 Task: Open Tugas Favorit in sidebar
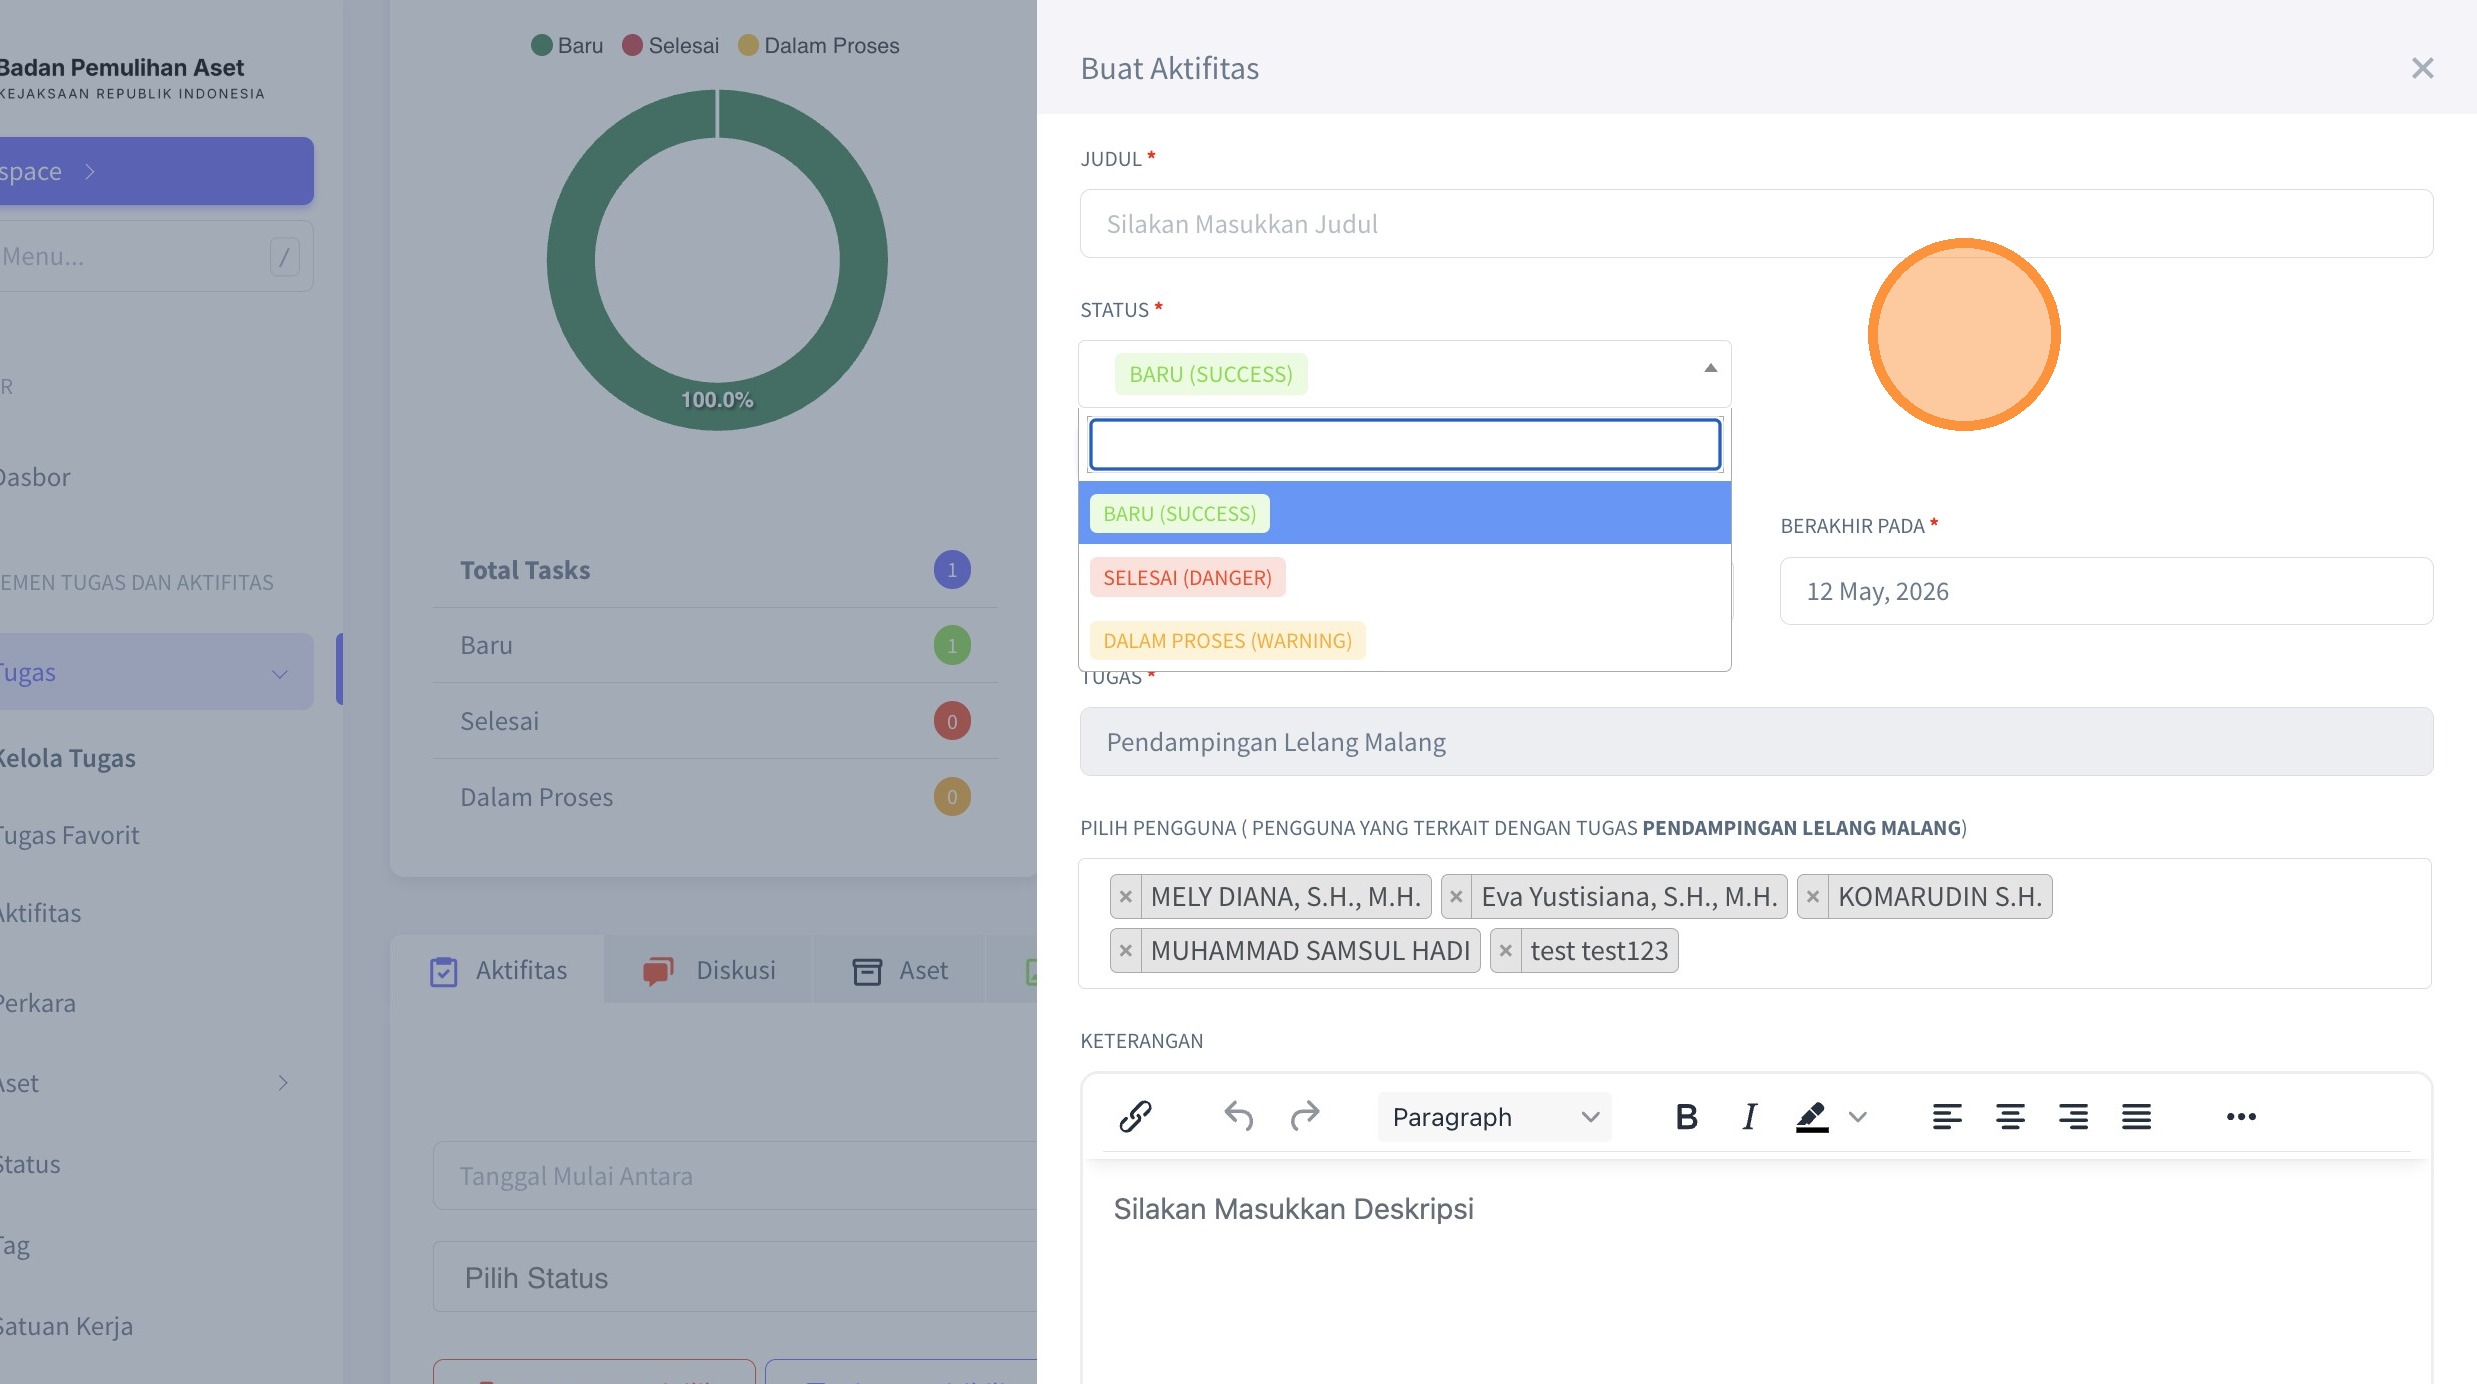point(70,835)
